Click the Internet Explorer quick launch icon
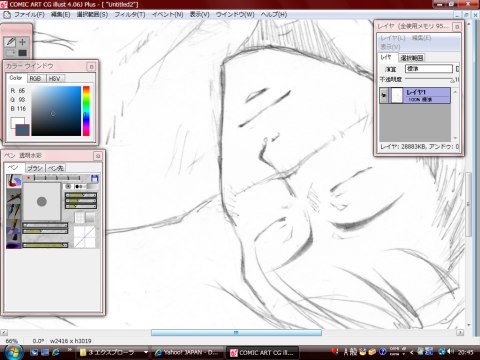The image size is (480, 360). click(56, 352)
